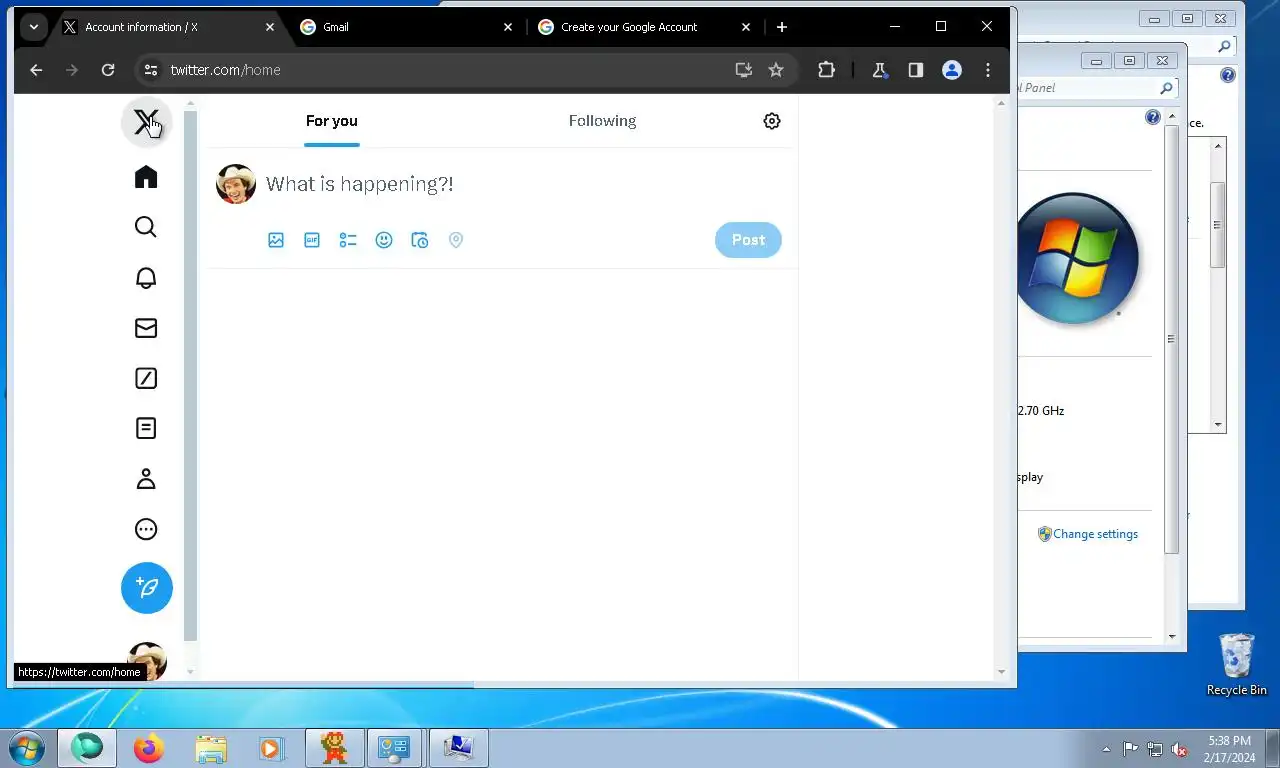This screenshot has height=768, width=1280.
Task: Open Notifications bell in sidebar
Action: click(146, 278)
